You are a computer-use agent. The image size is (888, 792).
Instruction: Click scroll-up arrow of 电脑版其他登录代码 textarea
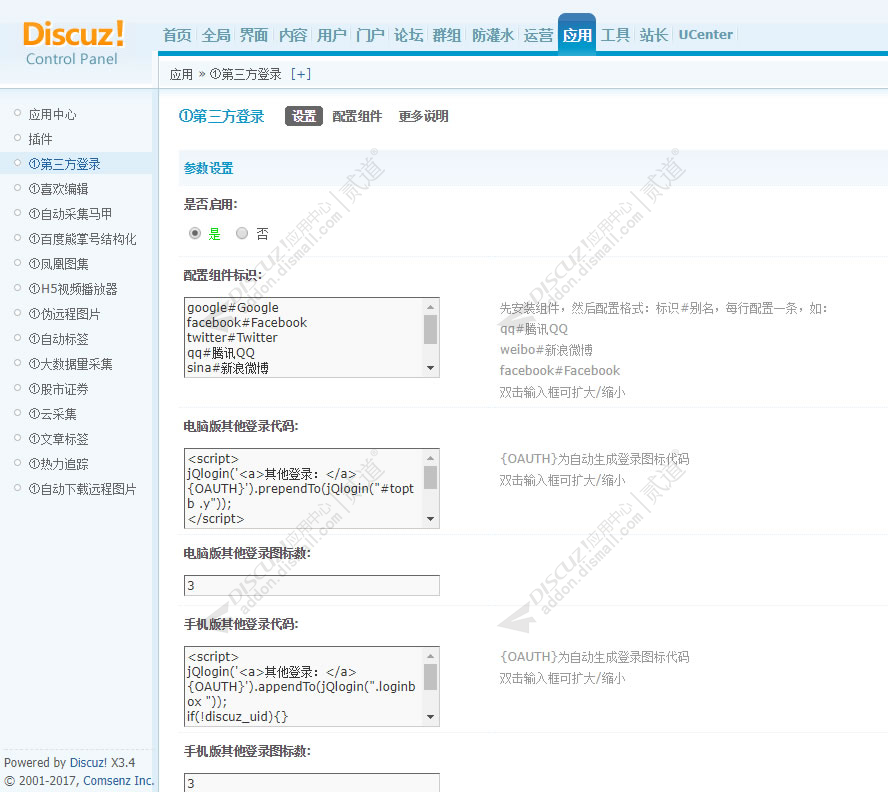coord(430,457)
